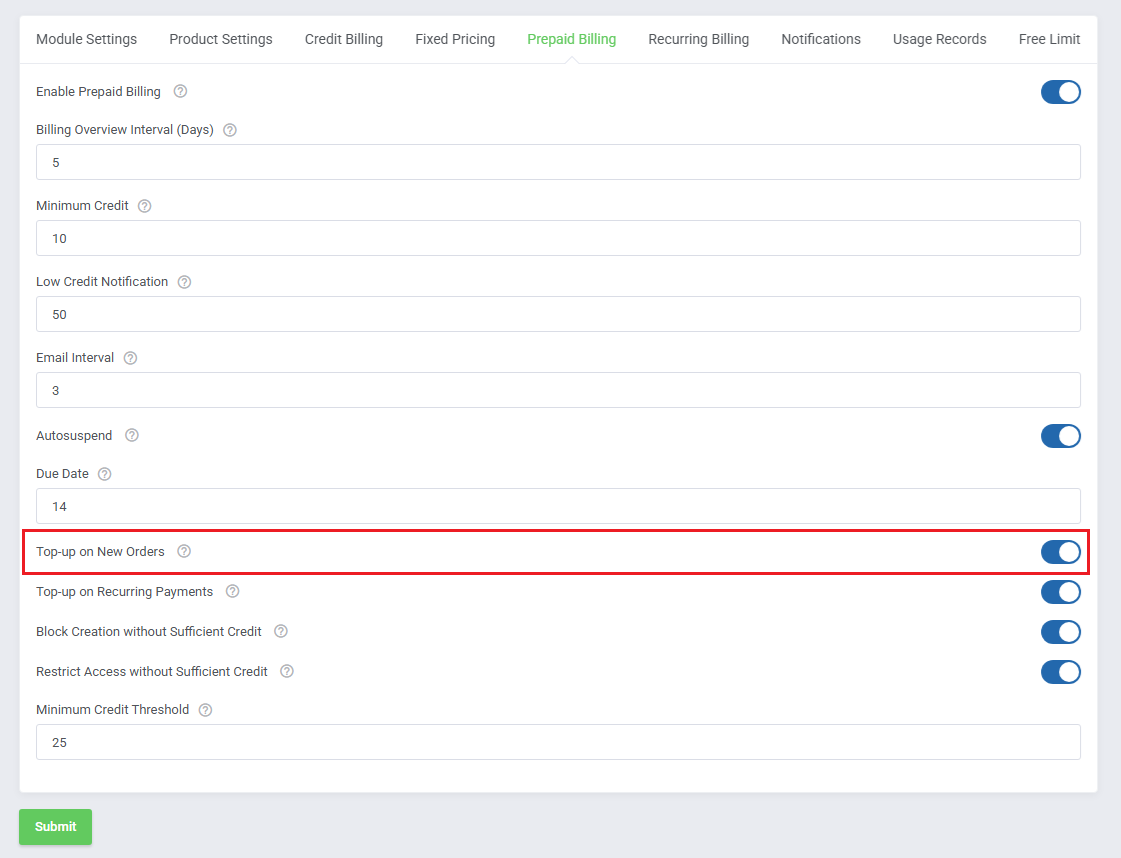This screenshot has height=858, width=1121.
Task: Focus the Low Credit Notification field
Action: point(558,314)
